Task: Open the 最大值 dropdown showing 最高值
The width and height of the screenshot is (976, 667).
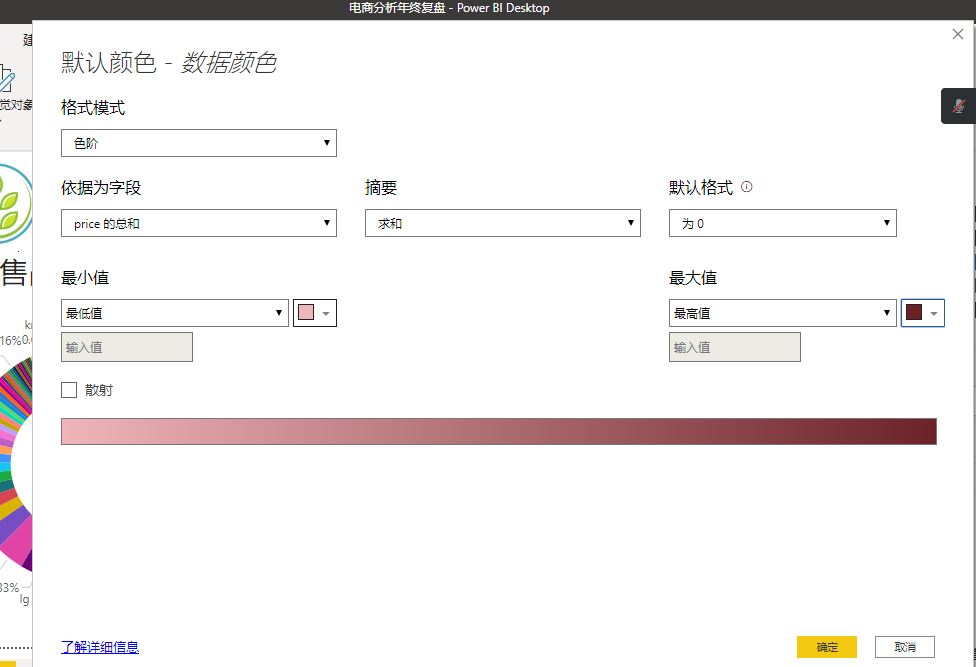Action: pyautogui.click(x=782, y=313)
